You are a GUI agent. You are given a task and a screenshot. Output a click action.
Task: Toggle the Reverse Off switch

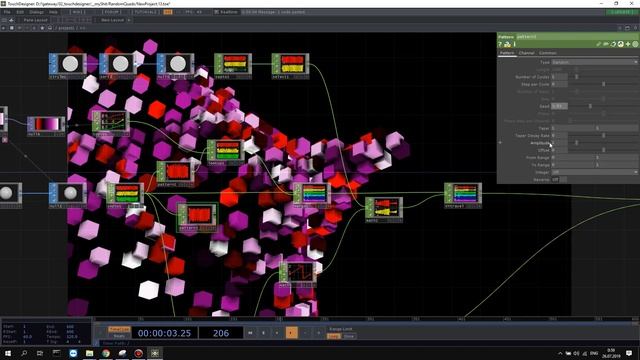click(559, 180)
